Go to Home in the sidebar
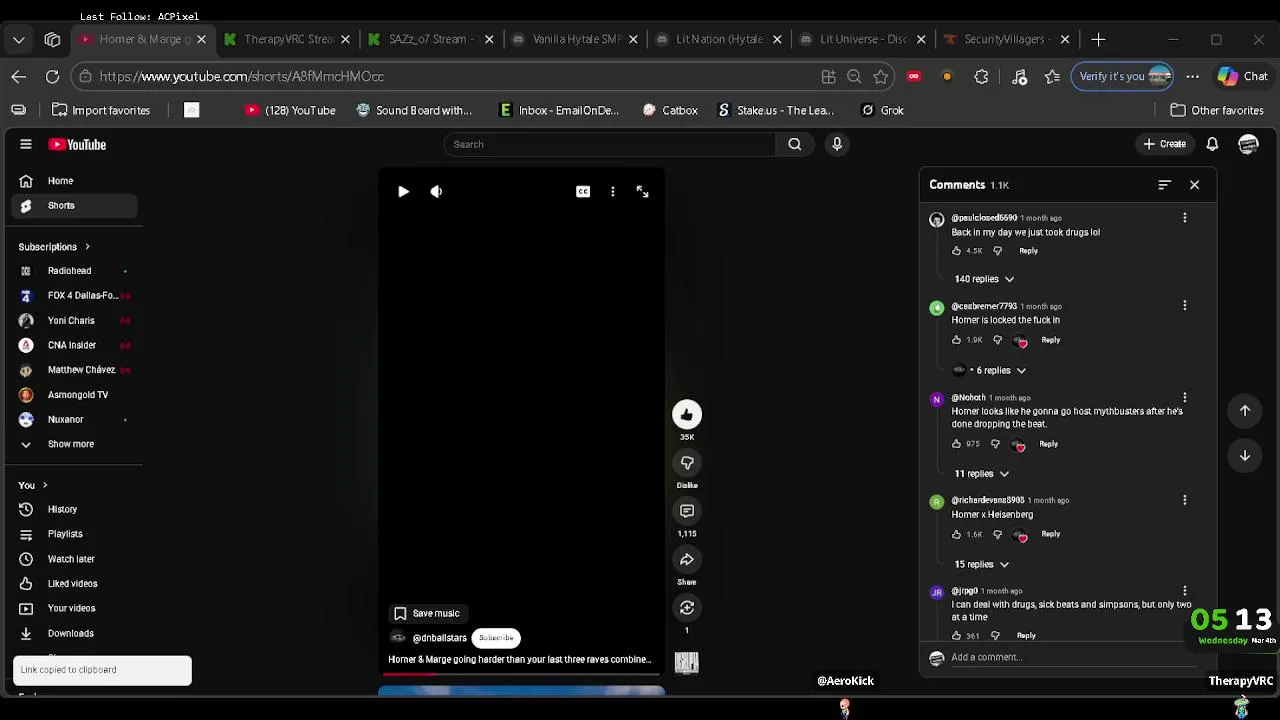 click(x=75, y=181)
